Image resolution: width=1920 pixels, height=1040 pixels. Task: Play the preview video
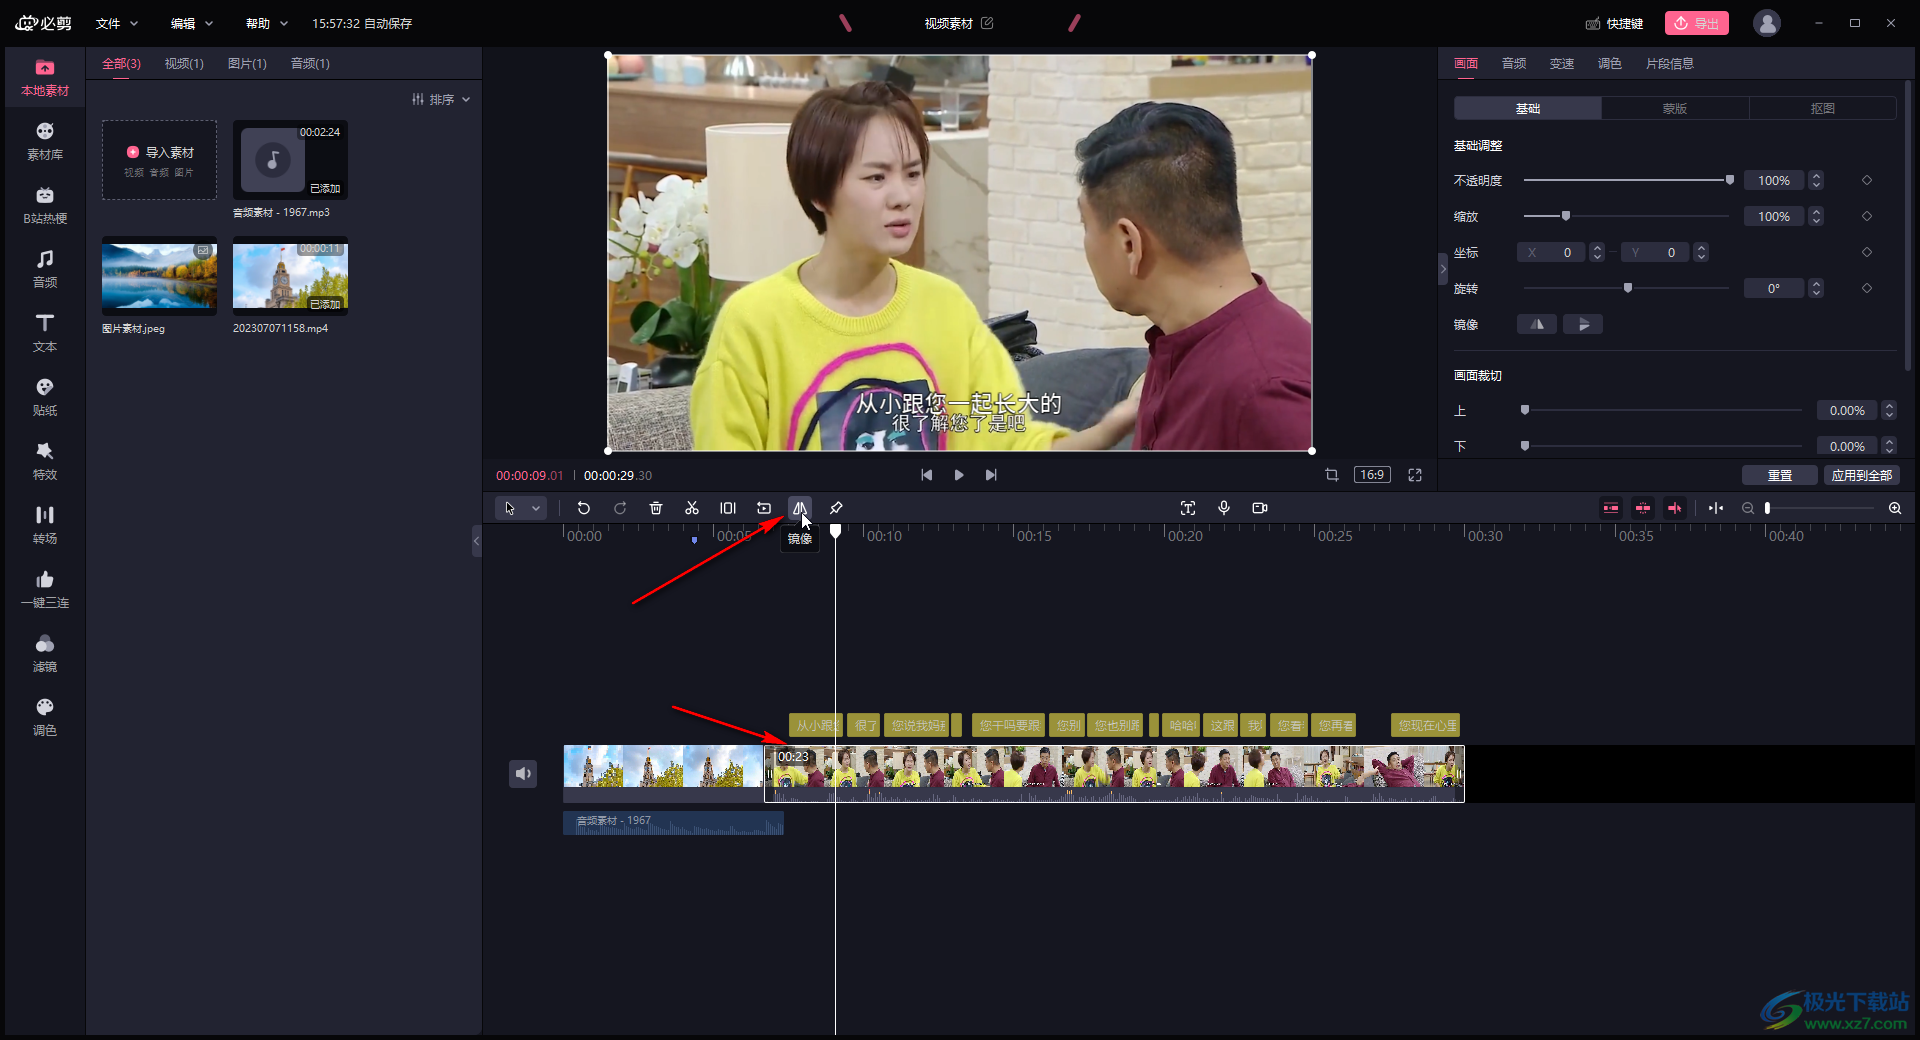(x=959, y=475)
